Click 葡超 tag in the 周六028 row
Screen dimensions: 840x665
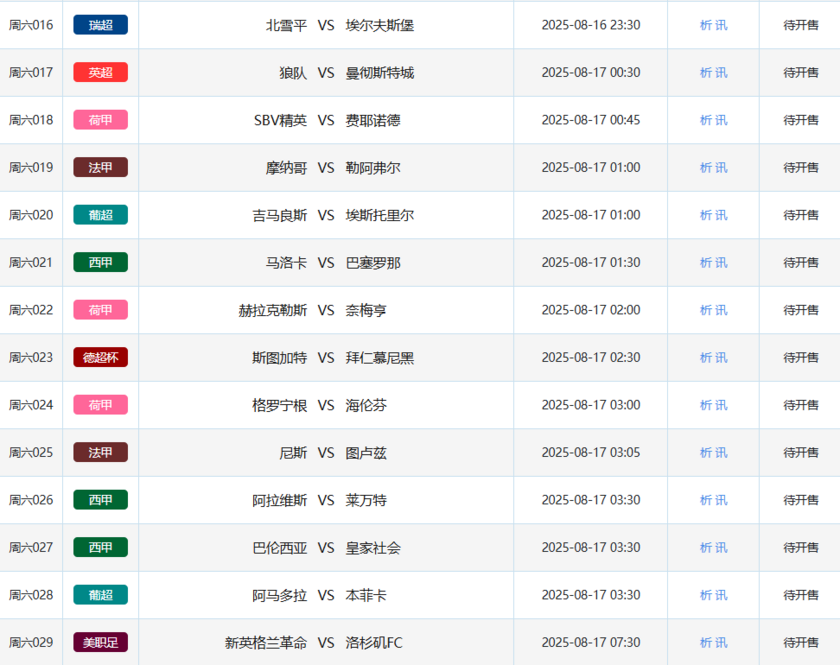[x=100, y=595]
